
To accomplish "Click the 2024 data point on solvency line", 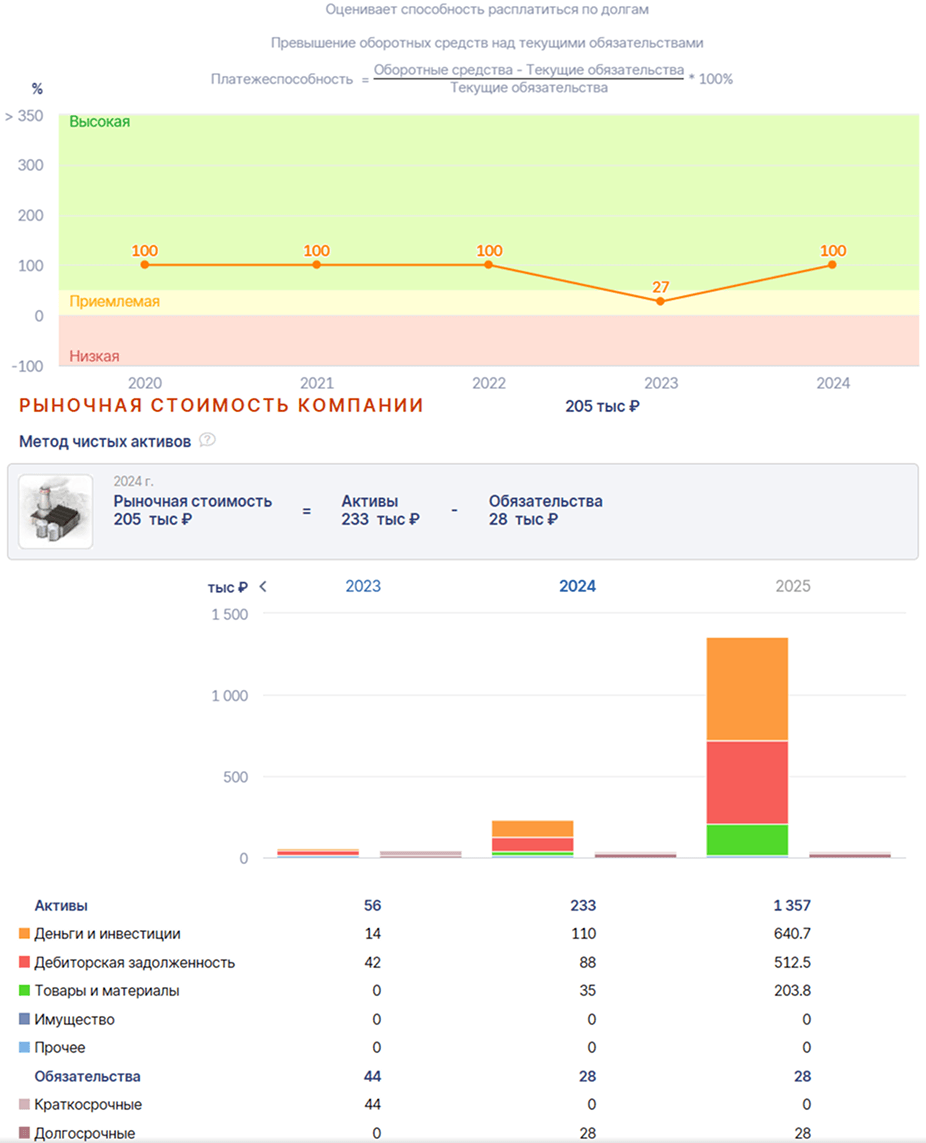I will point(833,265).
